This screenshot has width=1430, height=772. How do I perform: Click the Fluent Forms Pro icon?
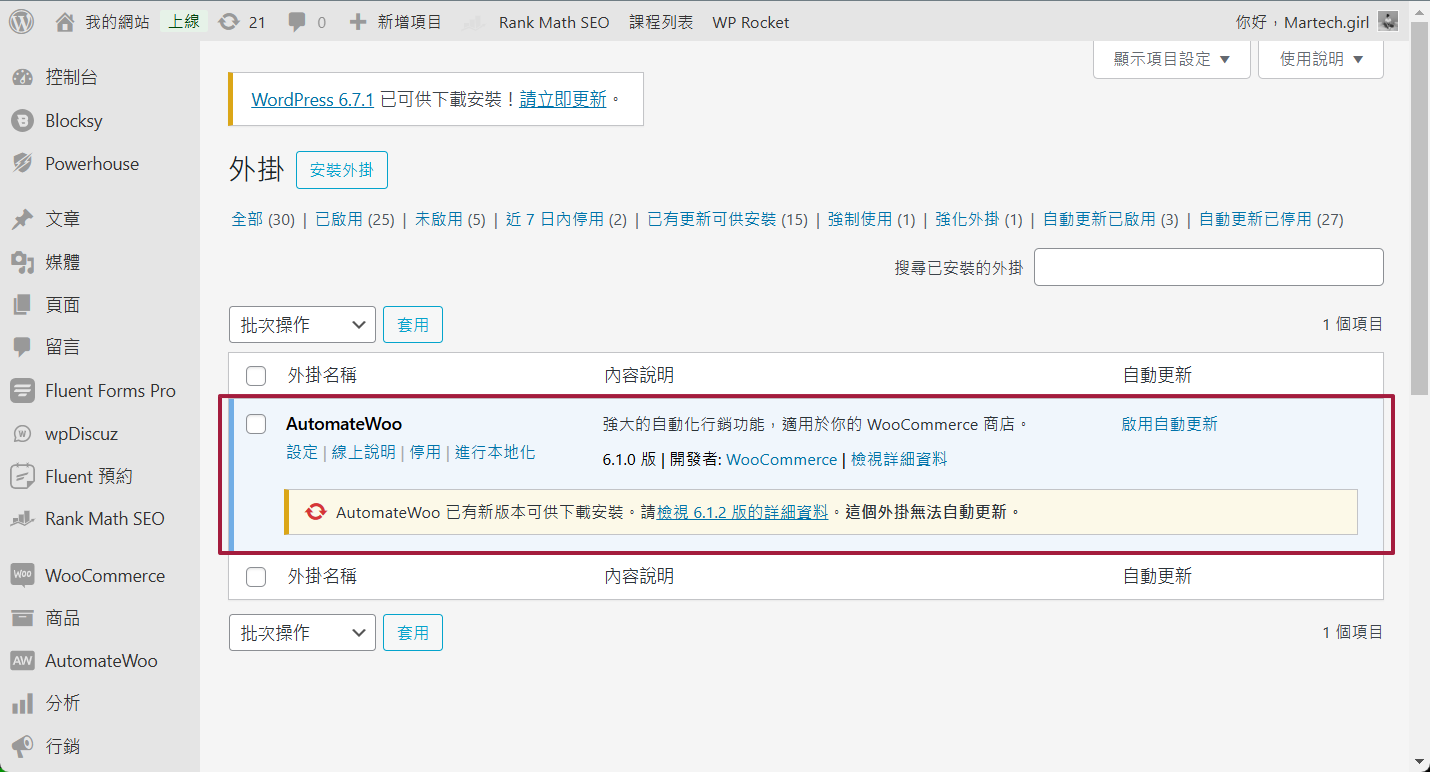pyautogui.click(x=22, y=391)
